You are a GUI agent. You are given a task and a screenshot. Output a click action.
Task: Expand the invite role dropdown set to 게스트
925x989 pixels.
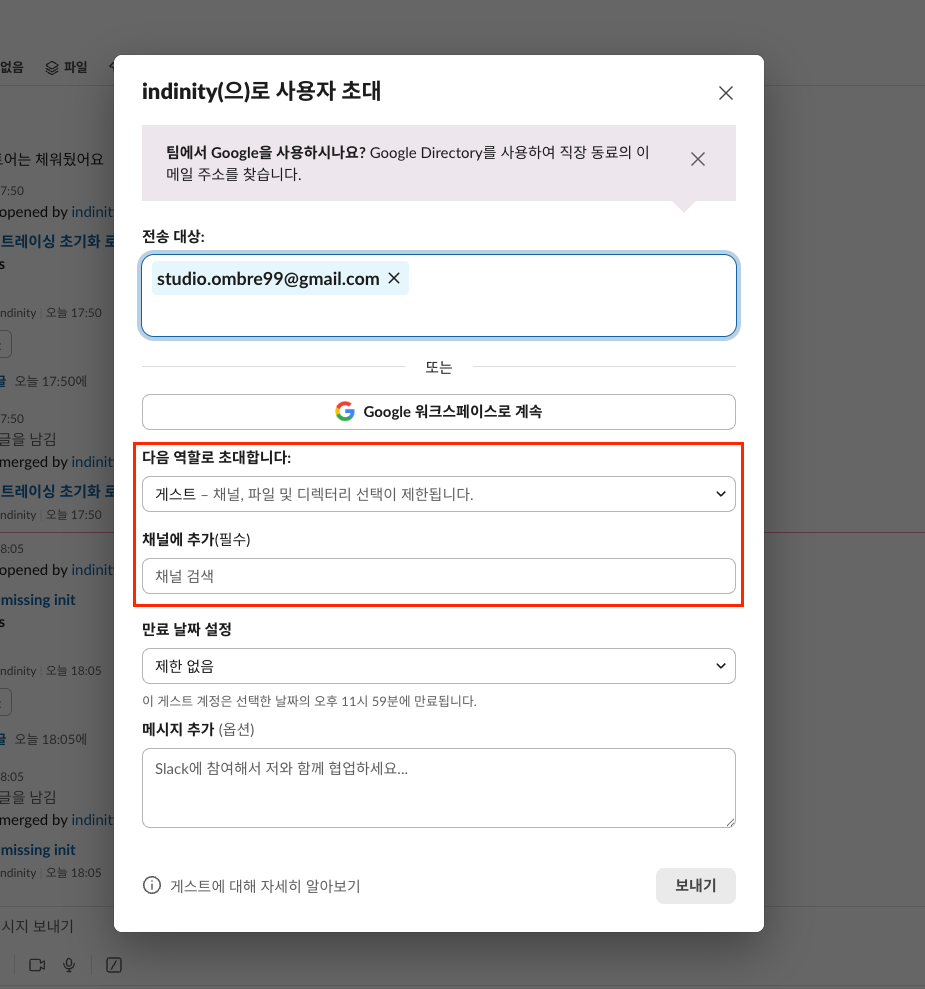pyautogui.click(x=438, y=494)
